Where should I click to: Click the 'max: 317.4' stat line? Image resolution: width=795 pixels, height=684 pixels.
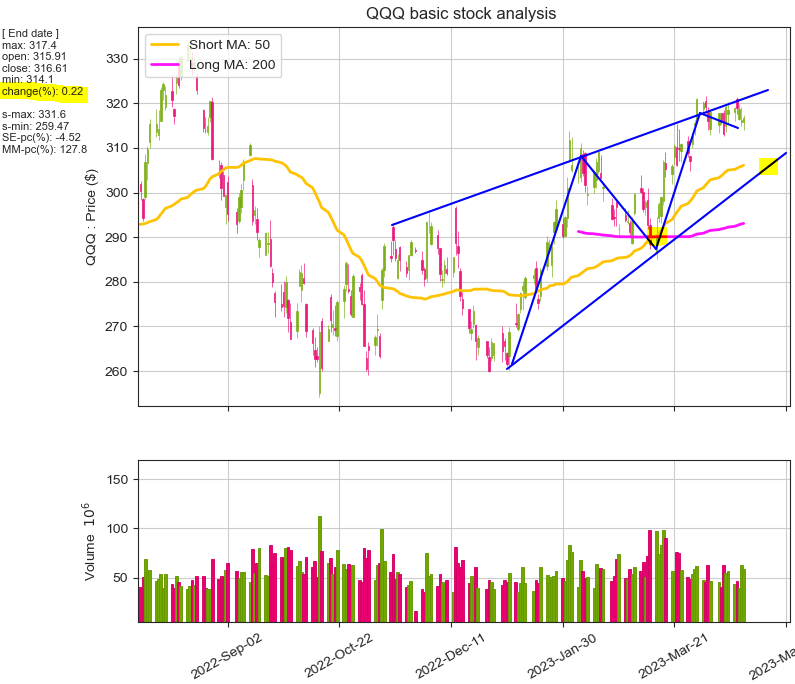[x=29, y=45]
